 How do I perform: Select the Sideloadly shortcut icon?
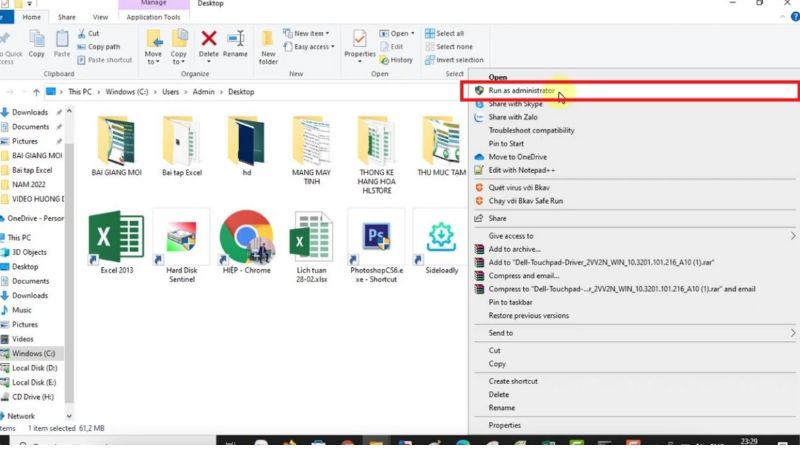tap(440, 236)
